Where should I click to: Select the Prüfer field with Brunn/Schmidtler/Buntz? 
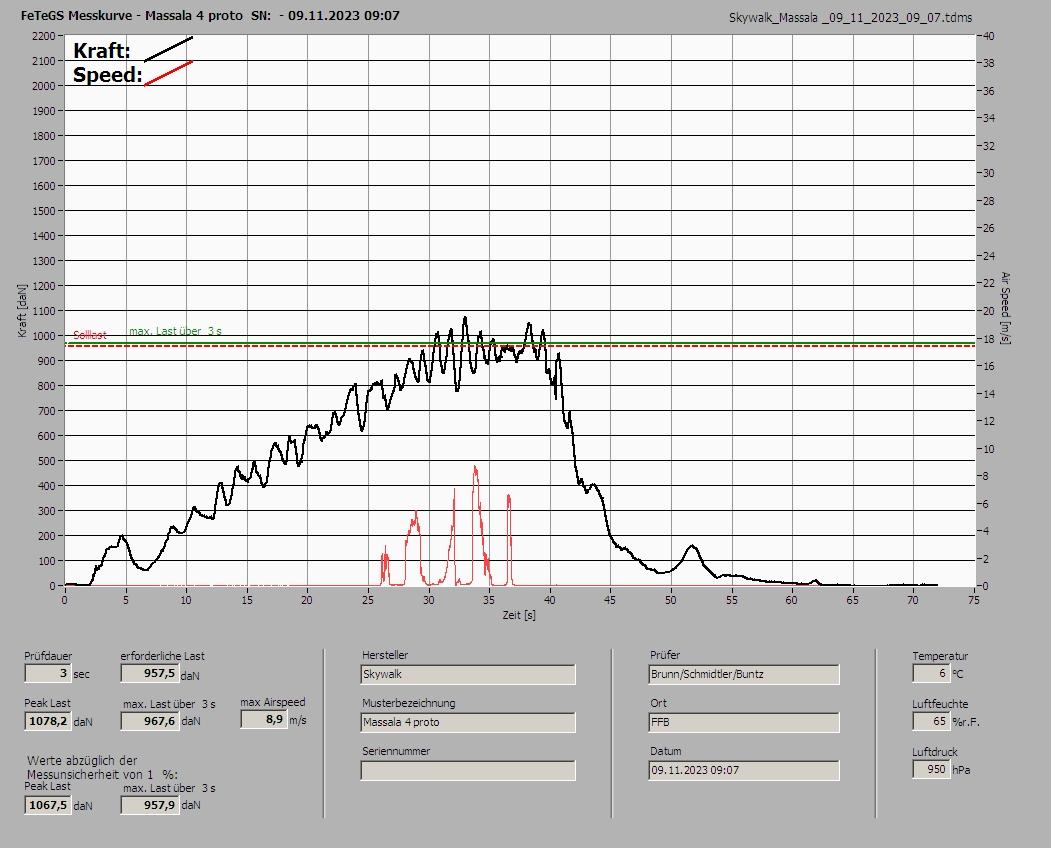pyautogui.click(x=744, y=674)
